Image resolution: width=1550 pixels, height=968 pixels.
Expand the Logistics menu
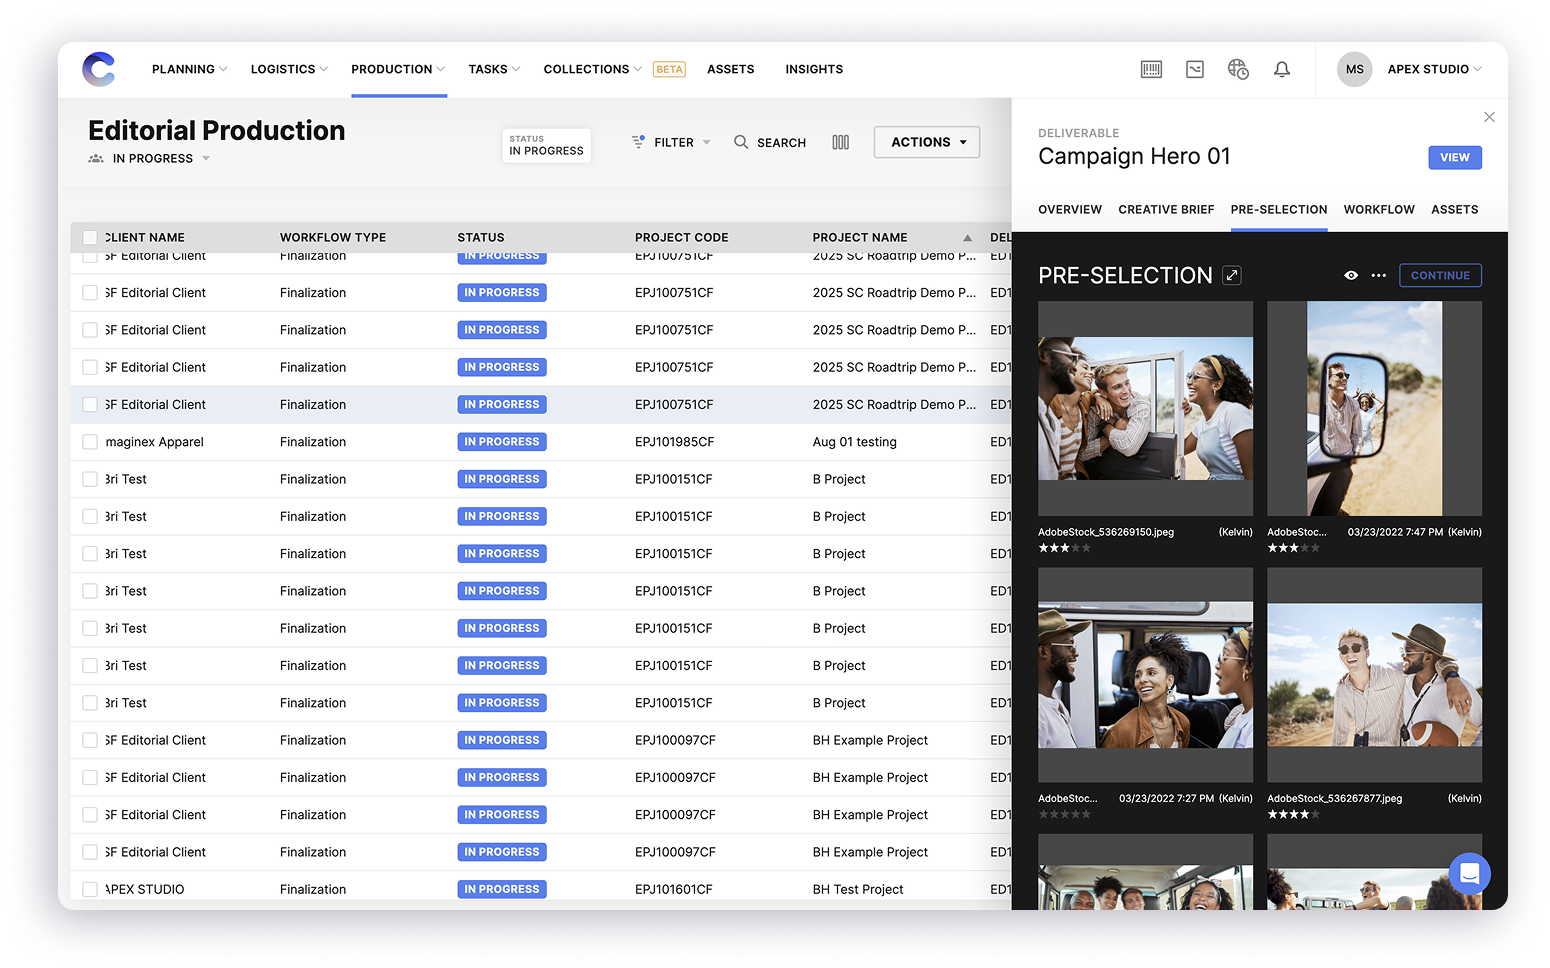[x=289, y=69]
